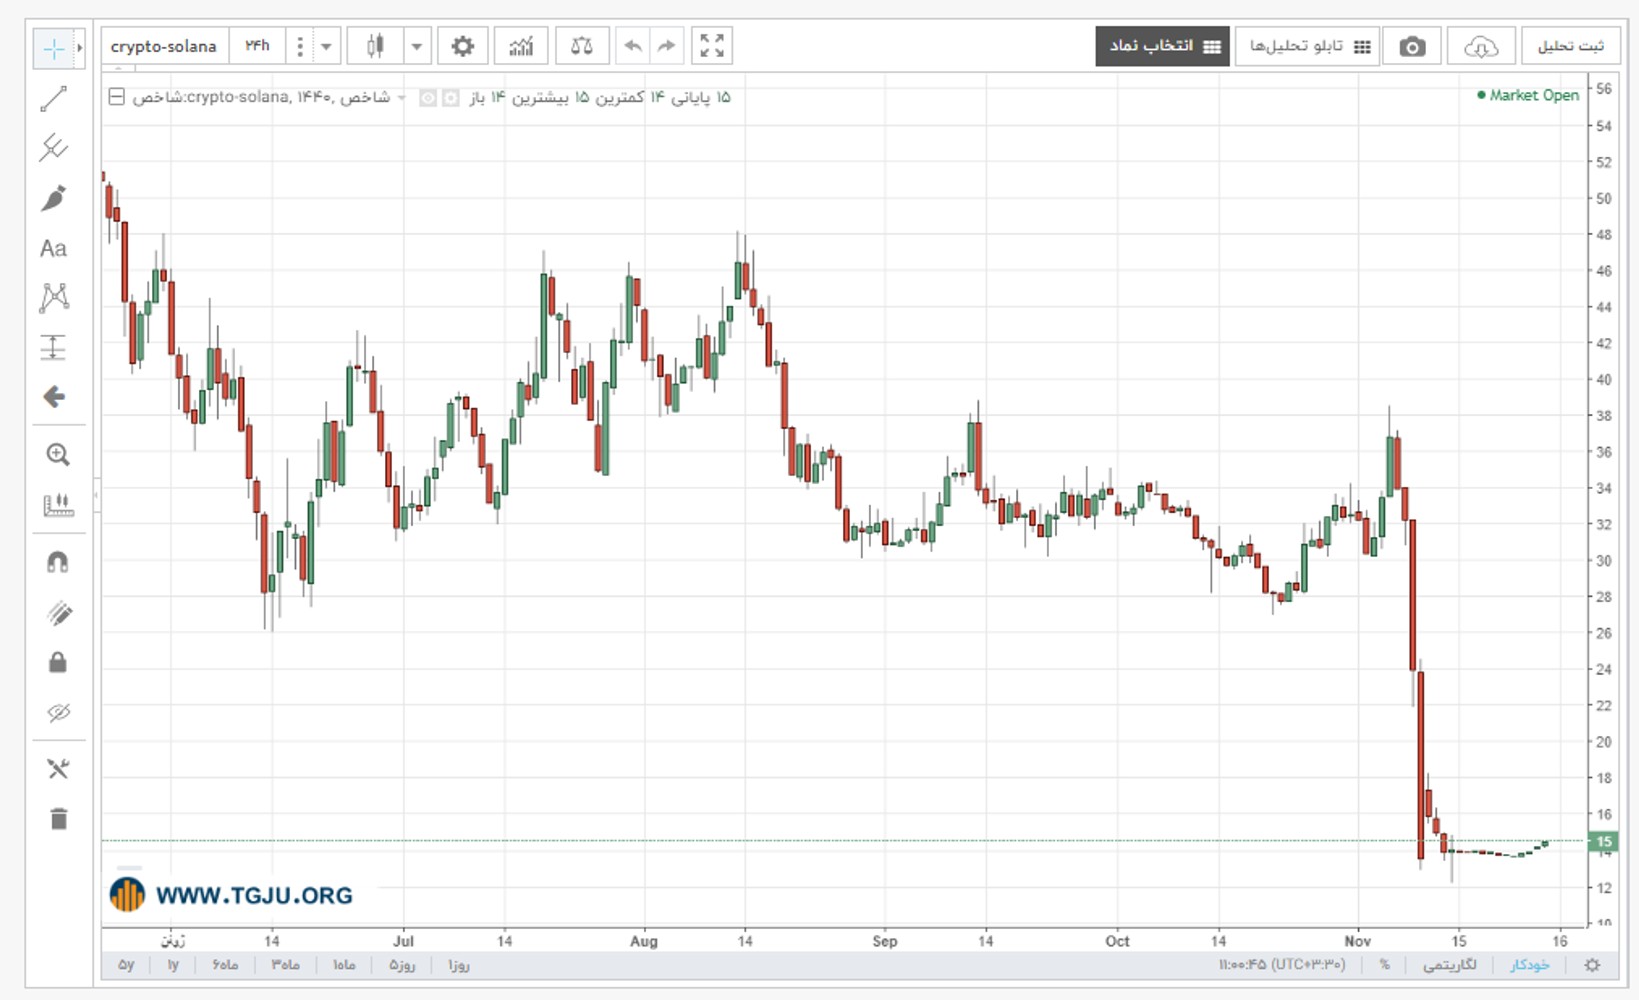The image size is (1639, 1000).
Task: Click the ثبت تحلیل button
Action: [1570, 46]
